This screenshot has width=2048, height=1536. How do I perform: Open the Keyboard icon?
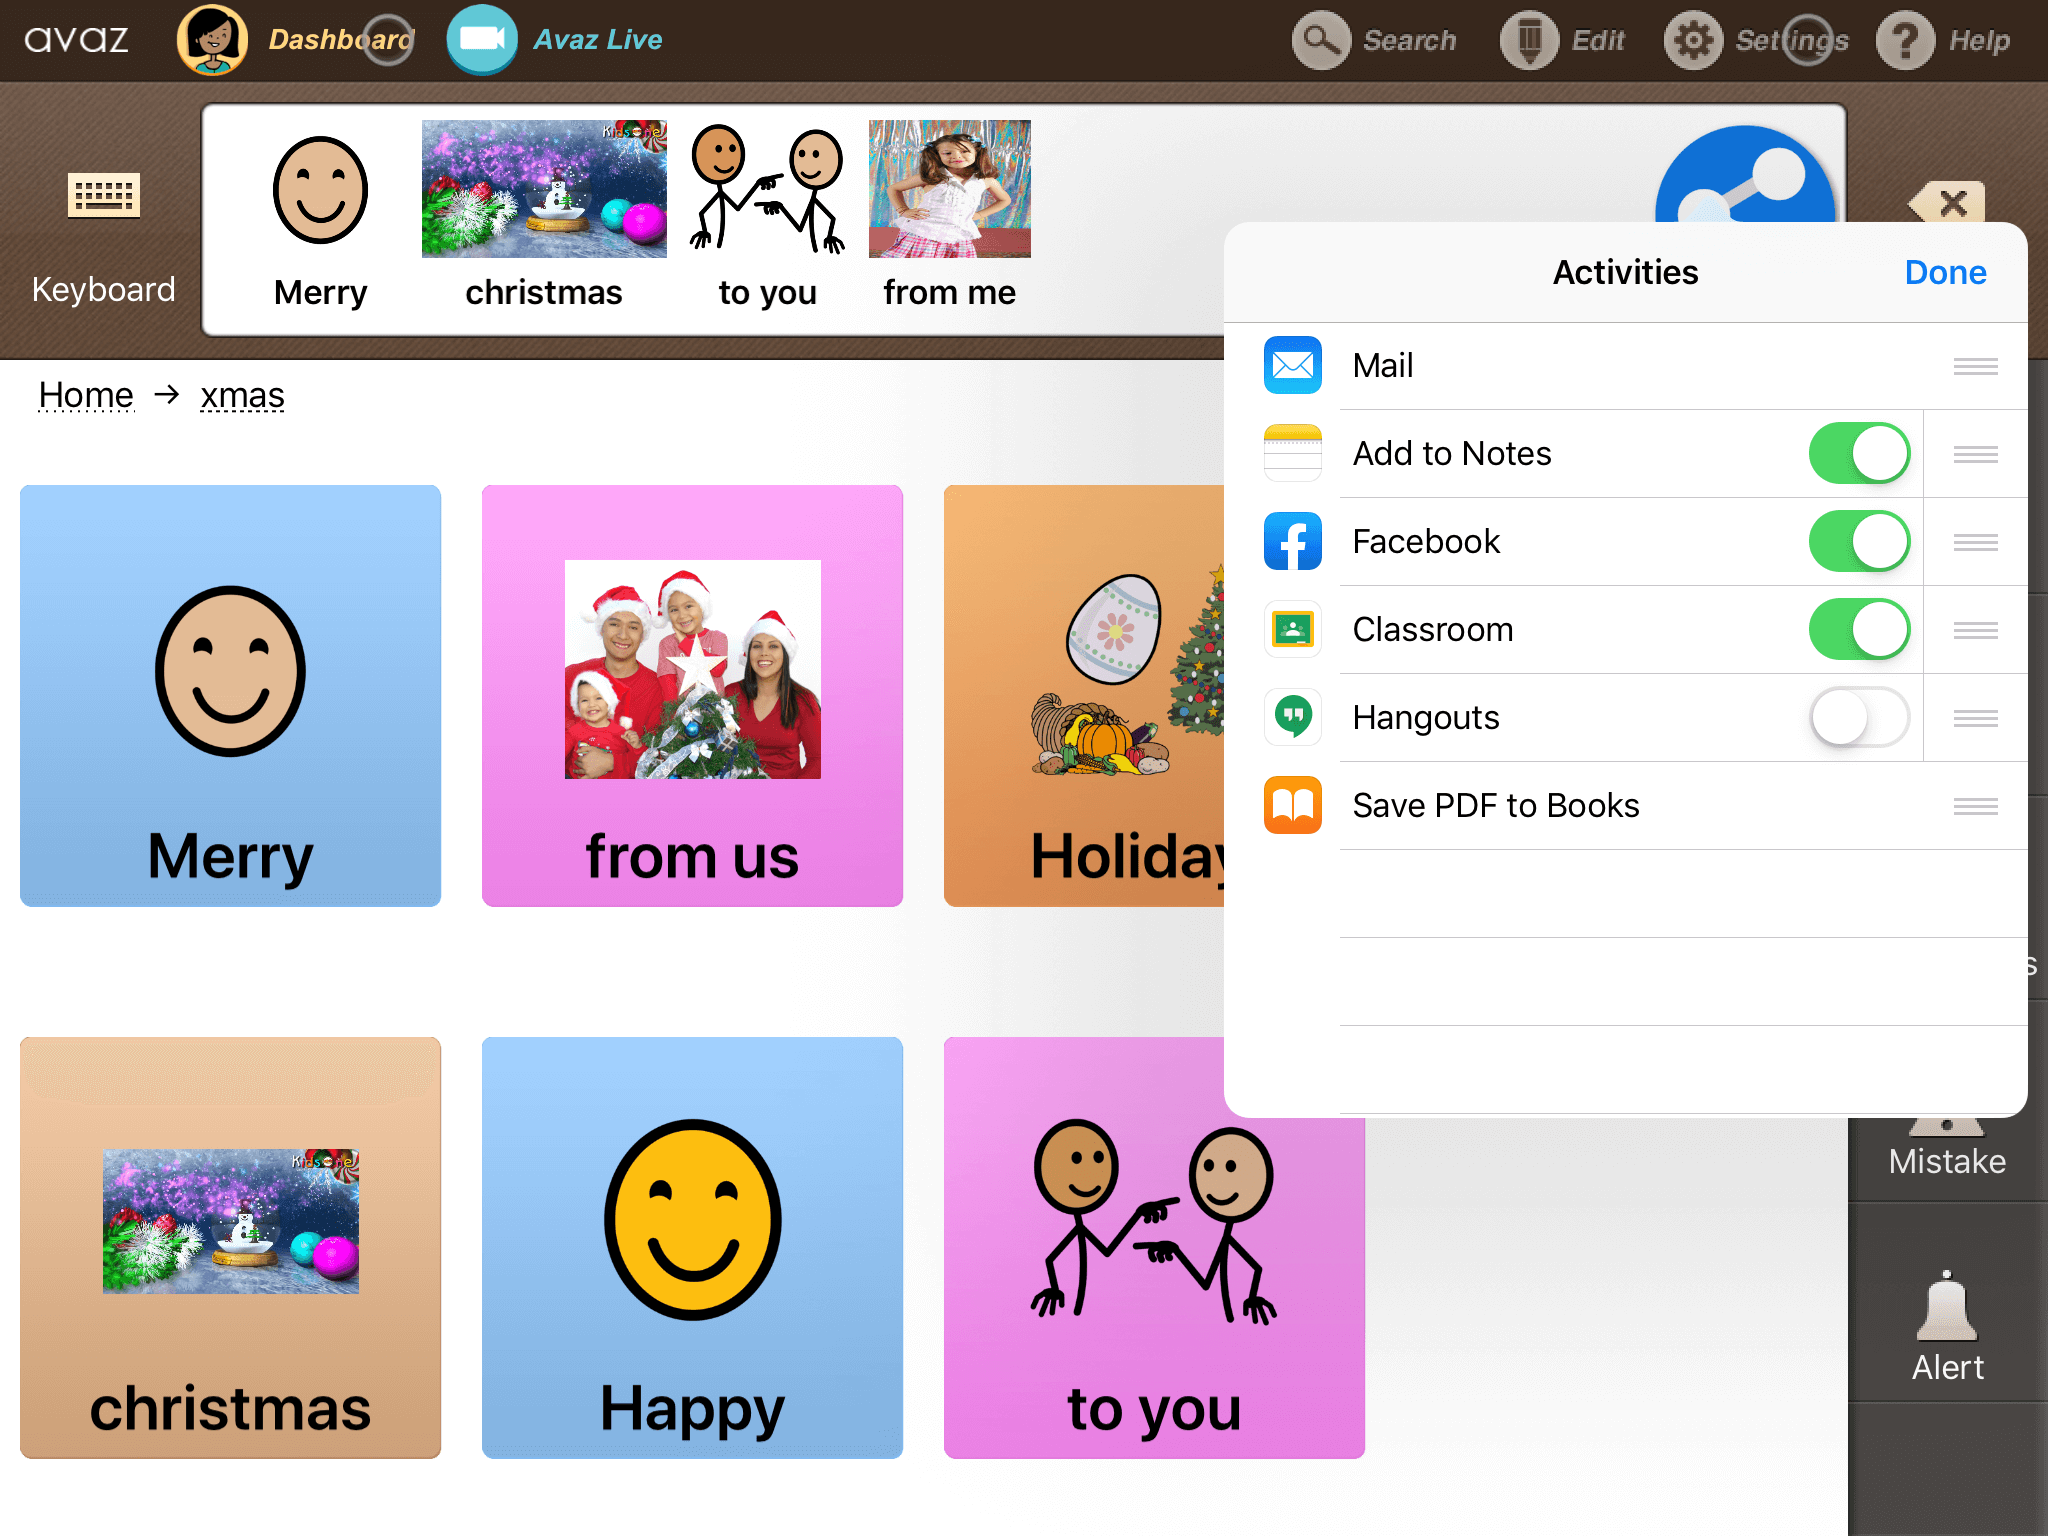click(103, 196)
